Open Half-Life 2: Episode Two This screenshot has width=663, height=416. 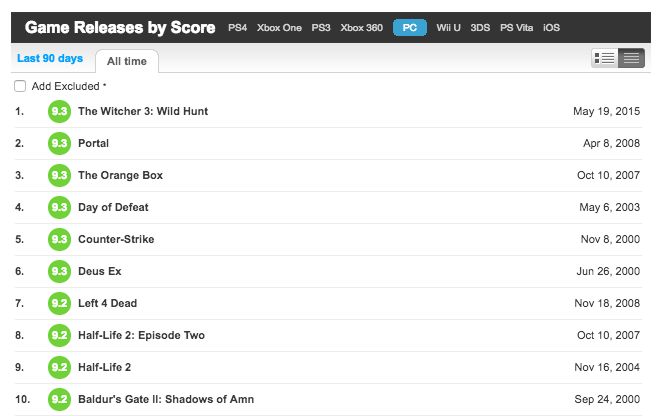click(142, 335)
